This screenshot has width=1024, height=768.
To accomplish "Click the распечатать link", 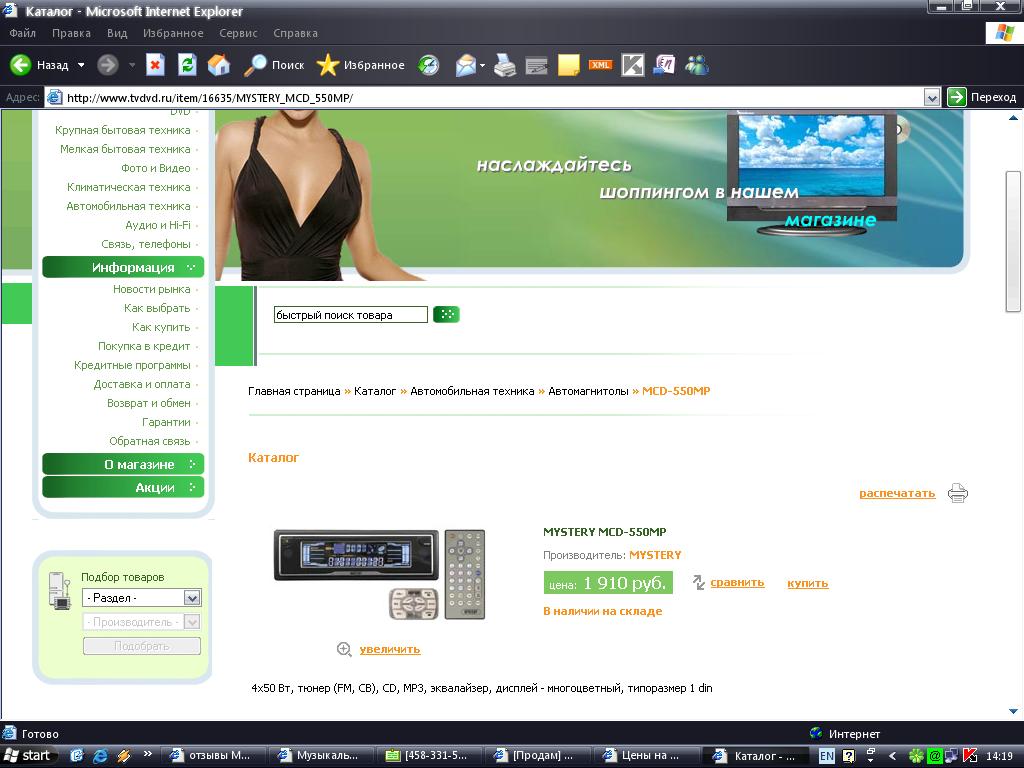I will point(897,493).
